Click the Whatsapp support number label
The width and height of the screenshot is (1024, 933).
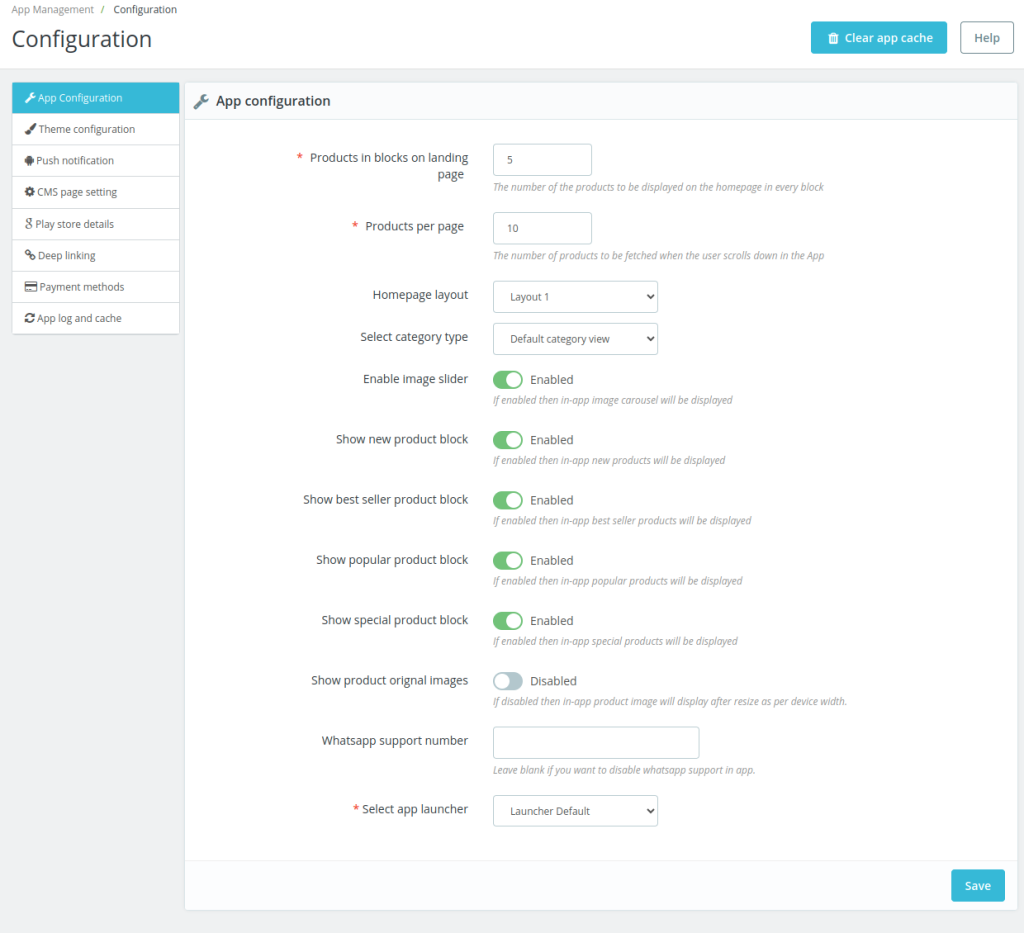tap(394, 740)
